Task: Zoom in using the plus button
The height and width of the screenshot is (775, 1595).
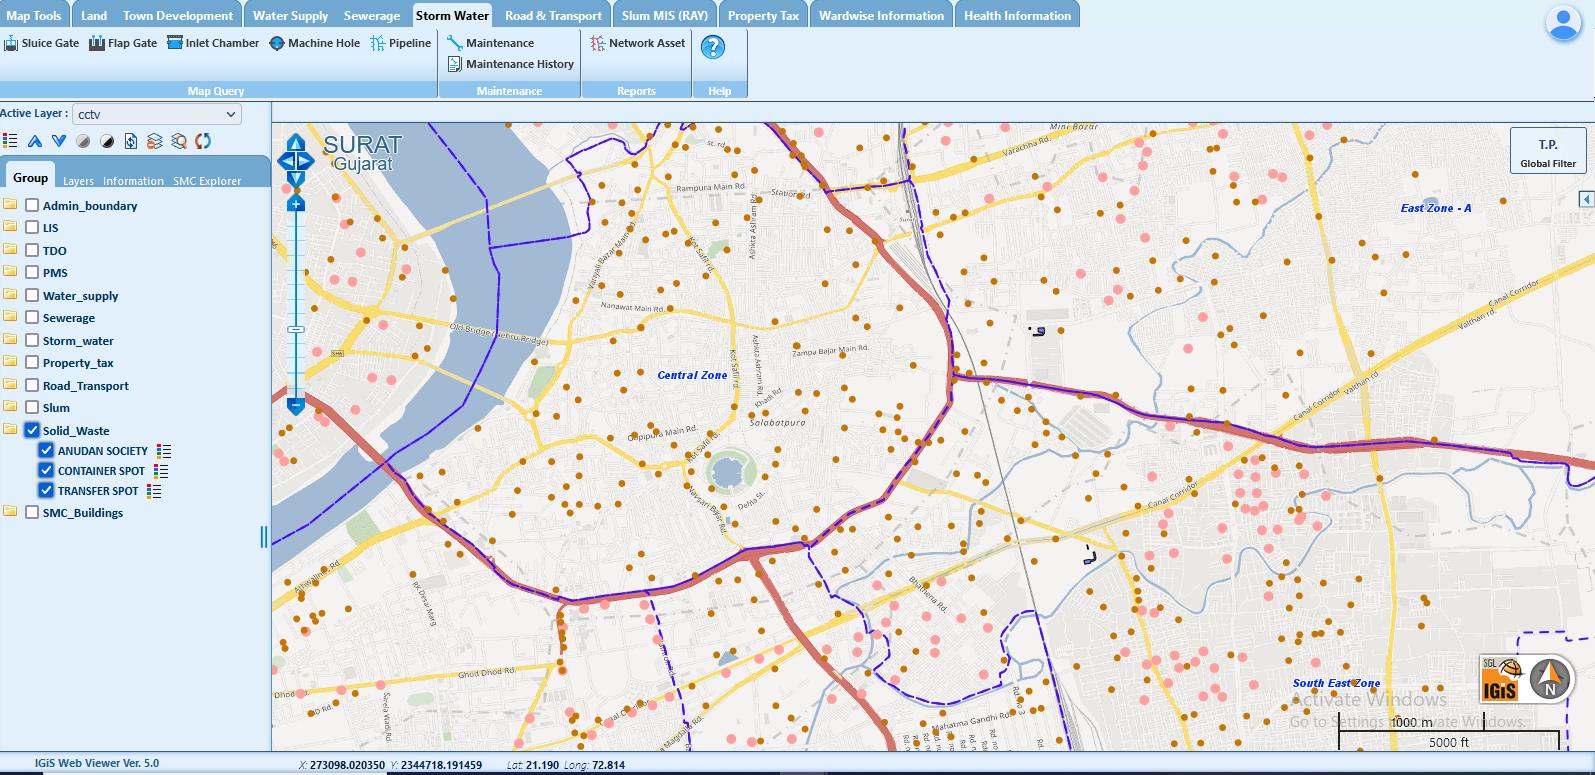Action: (x=296, y=204)
